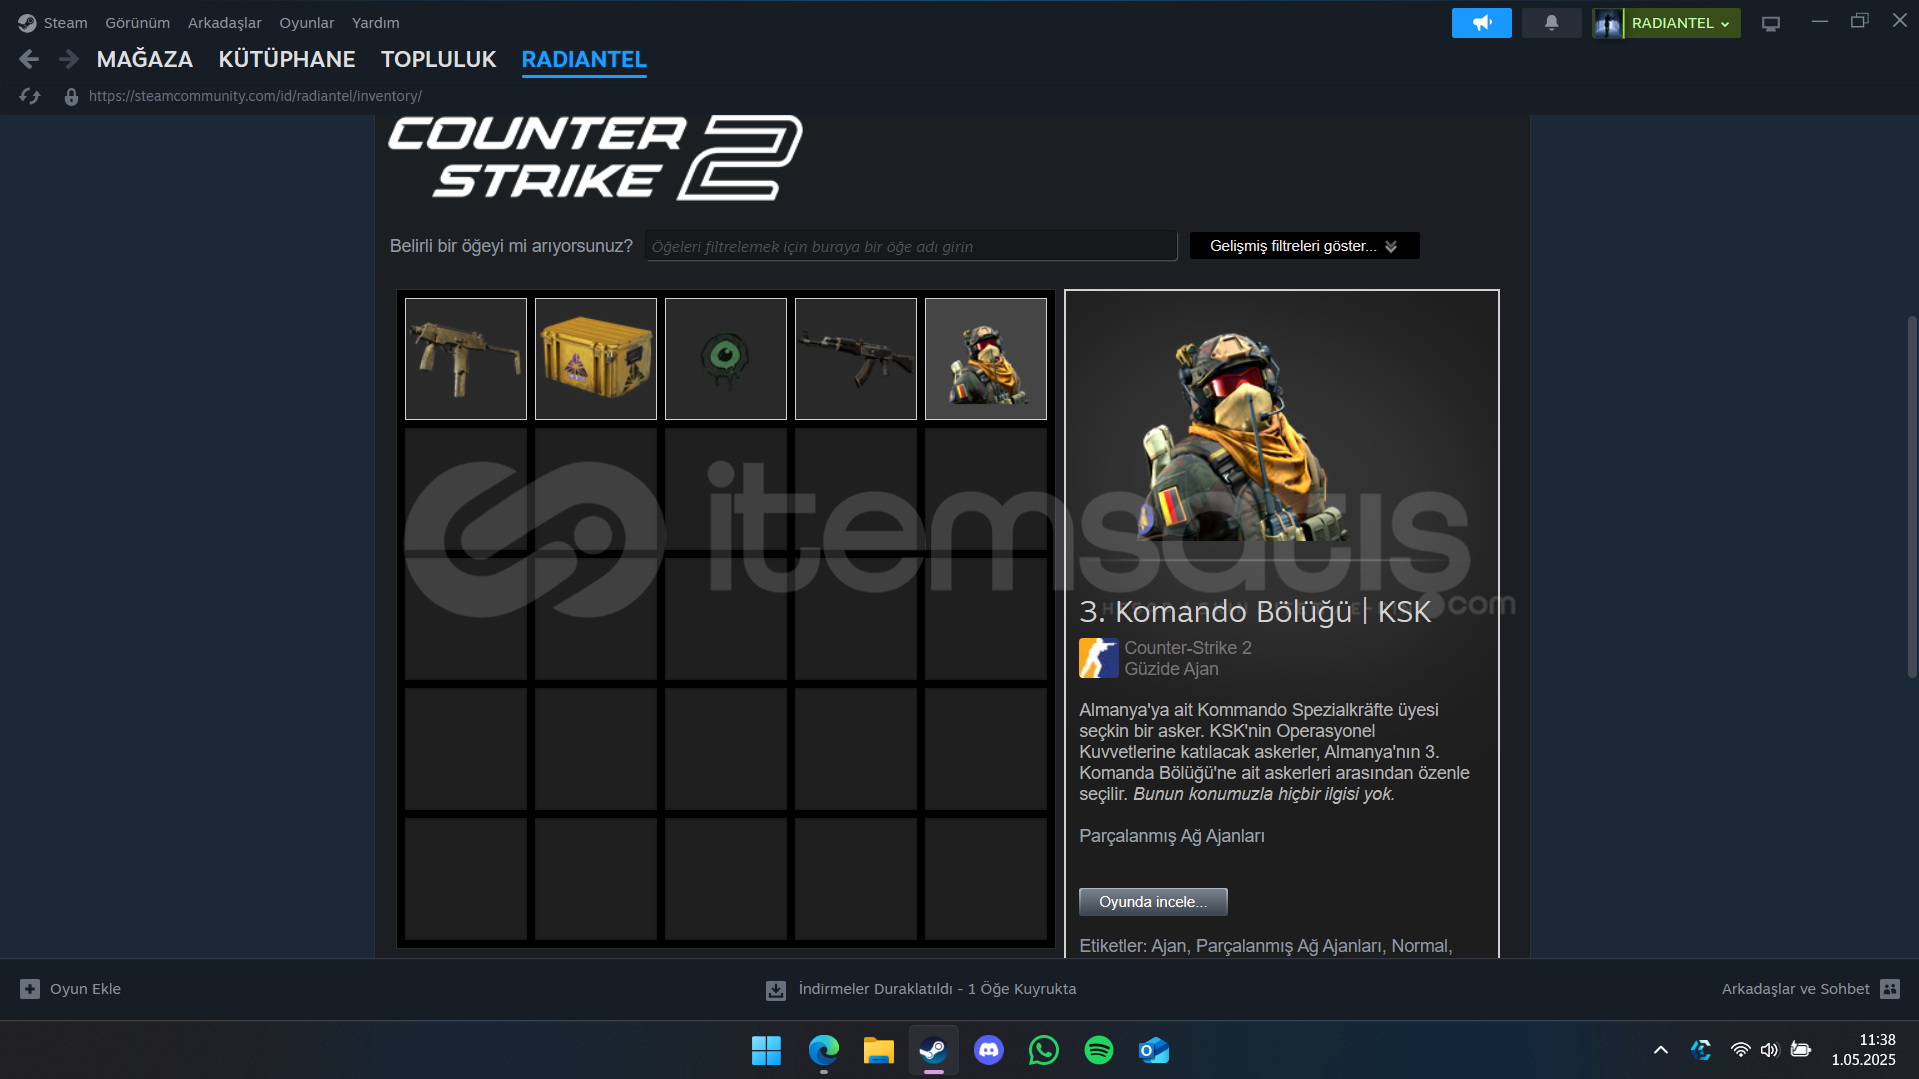This screenshot has height=1079, width=1919.
Task: Focus the item name filter field
Action: [911, 246]
